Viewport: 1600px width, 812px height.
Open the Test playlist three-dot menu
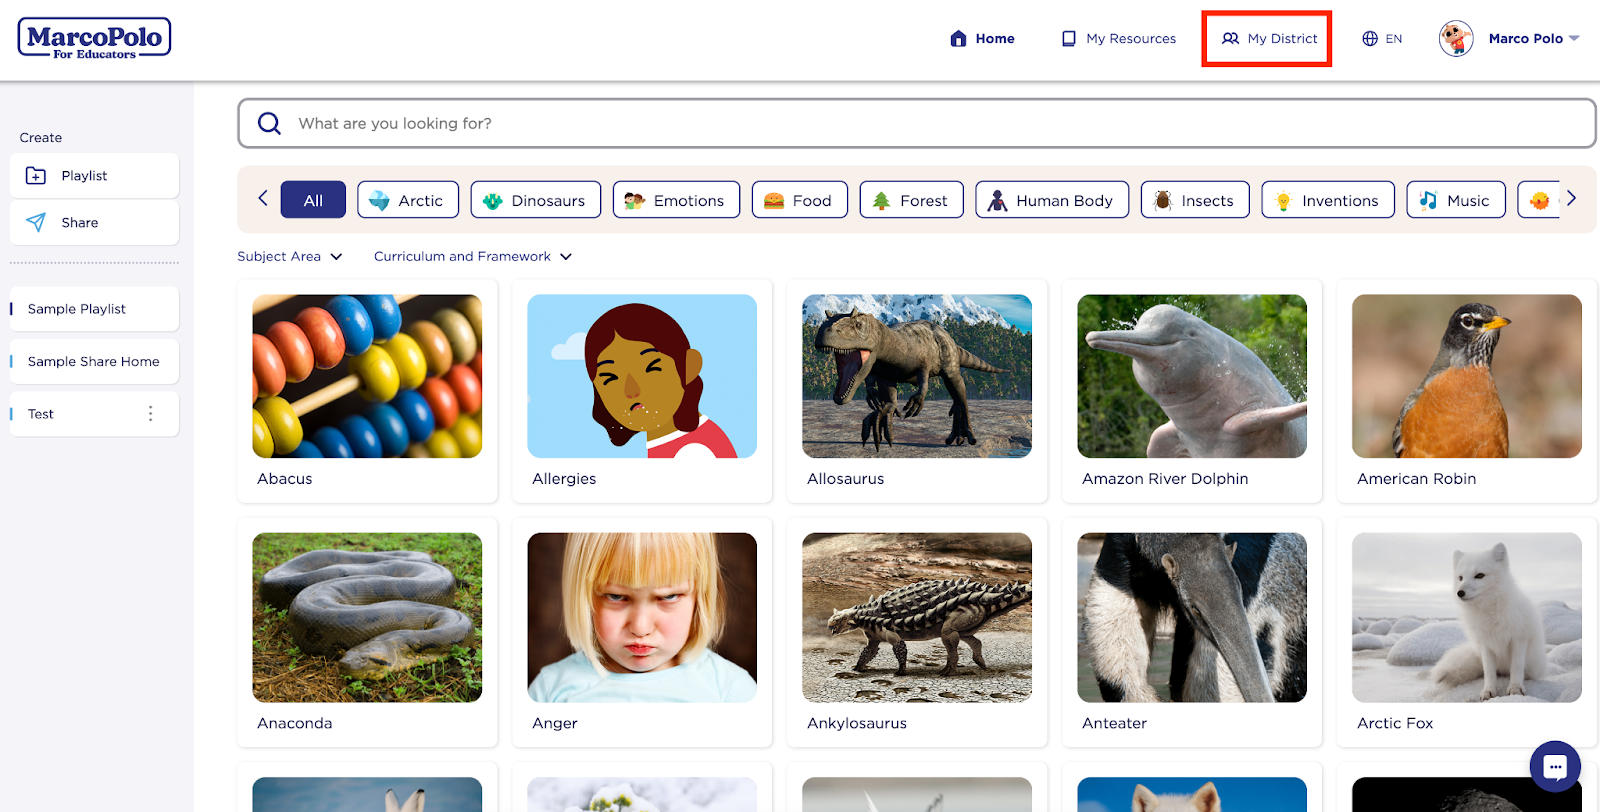(x=151, y=413)
